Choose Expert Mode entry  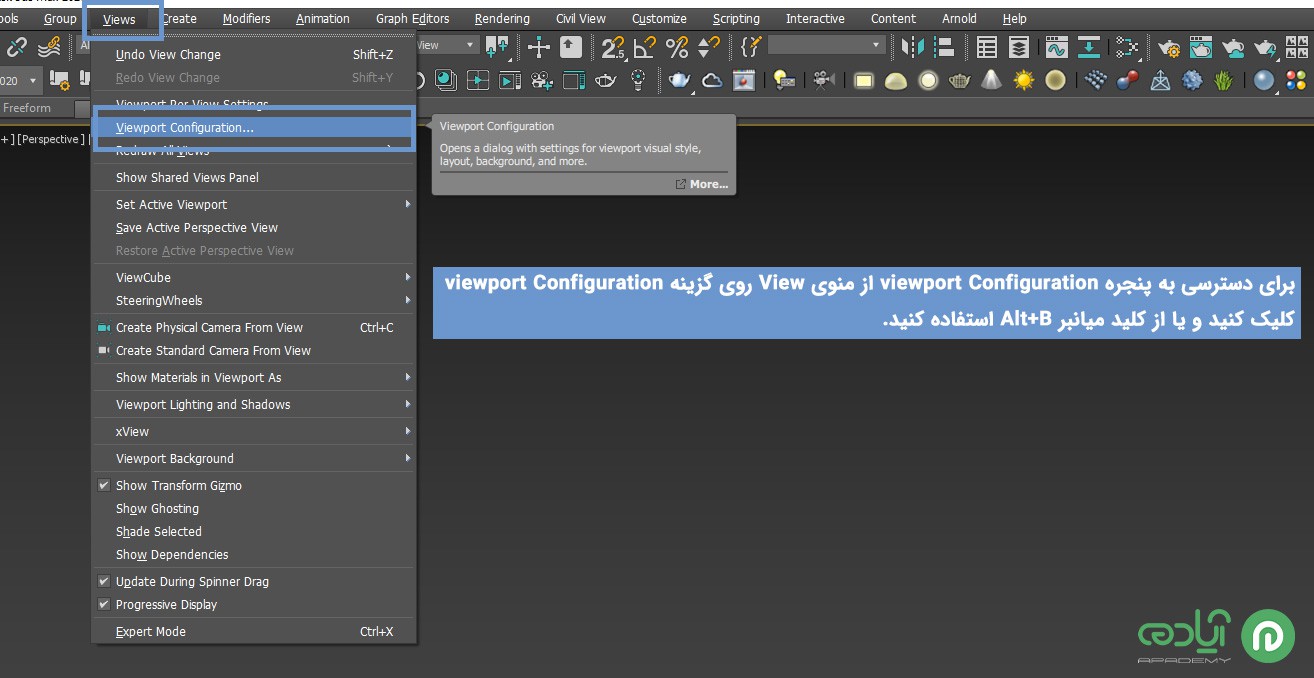(x=254, y=631)
